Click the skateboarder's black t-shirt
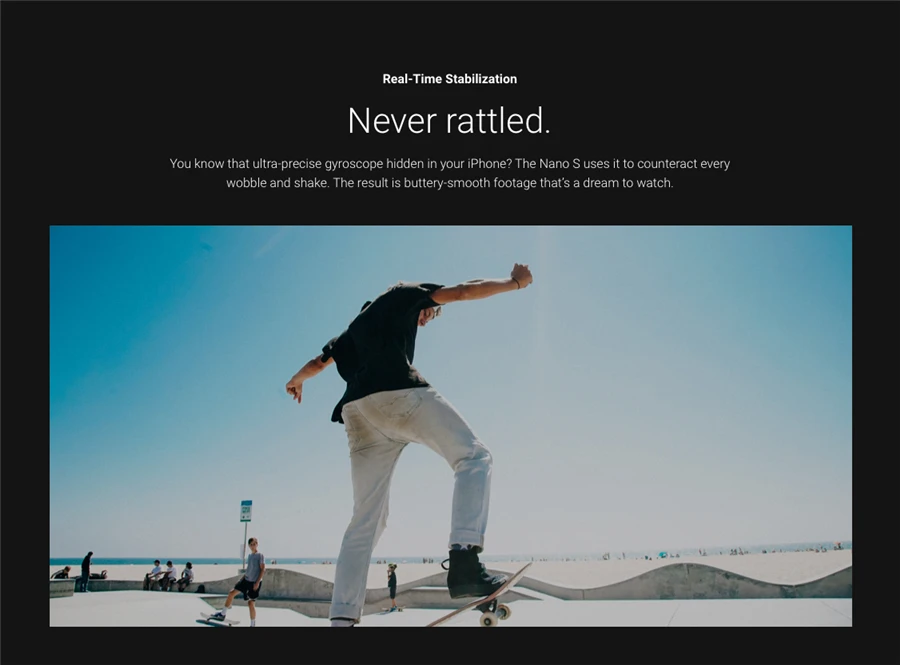 point(382,343)
